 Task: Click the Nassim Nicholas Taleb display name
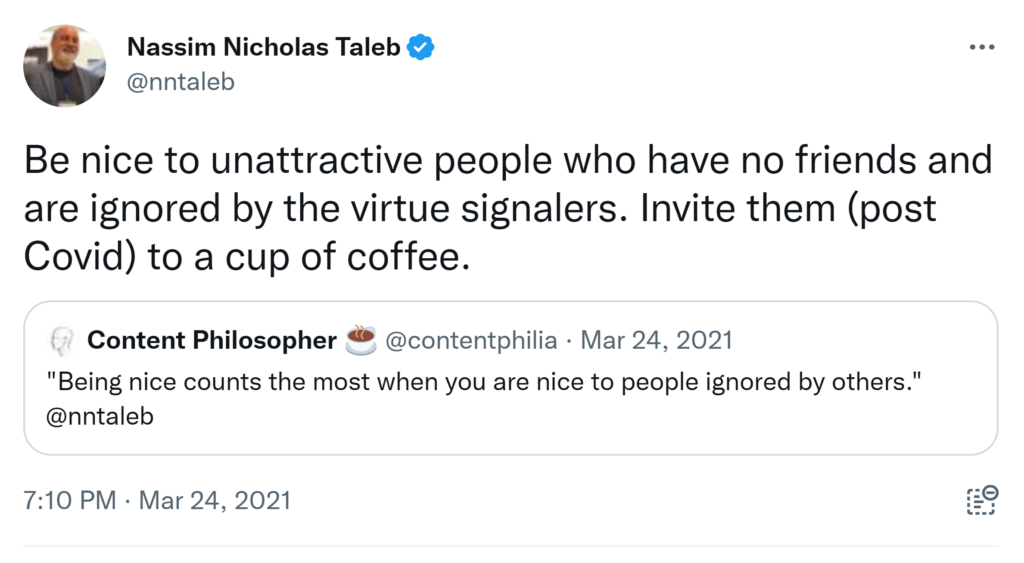(x=263, y=46)
